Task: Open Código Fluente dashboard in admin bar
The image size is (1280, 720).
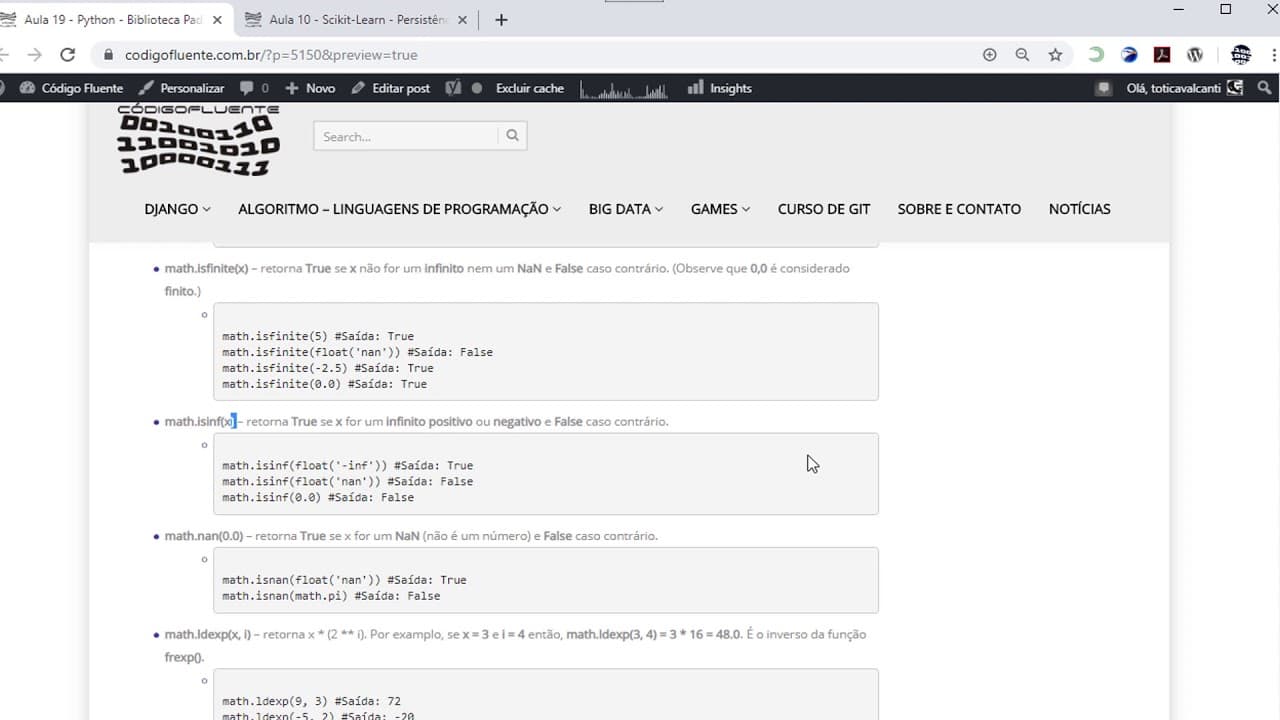Action: (x=71, y=88)
